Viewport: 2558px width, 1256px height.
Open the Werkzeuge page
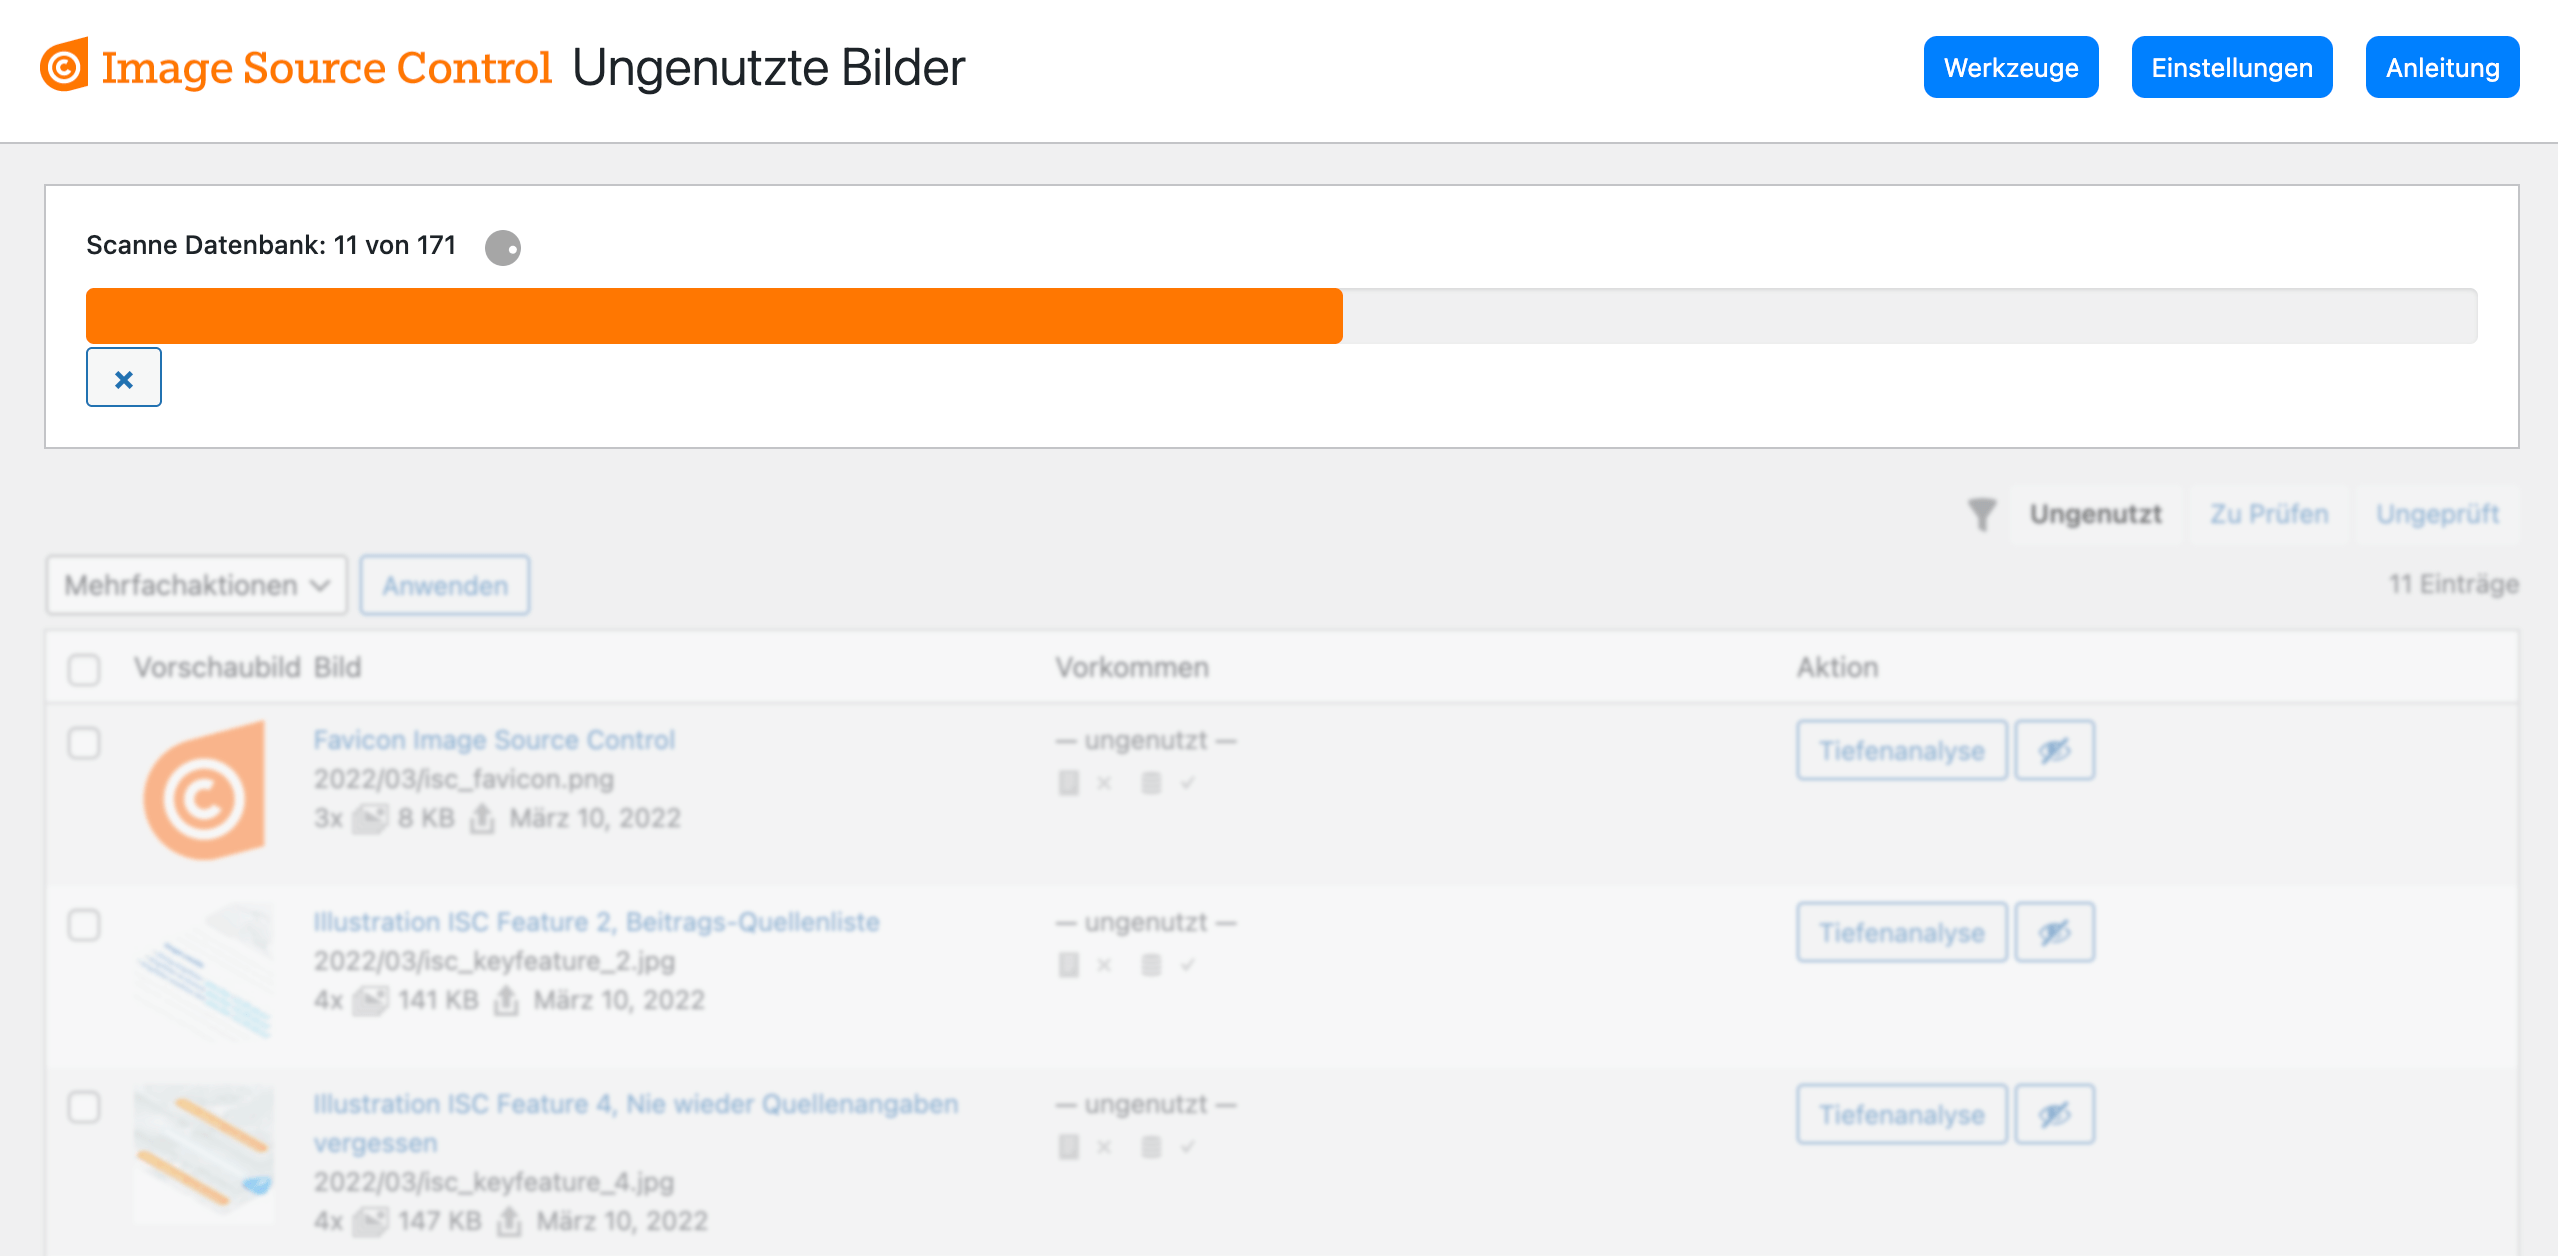click(2011, 67)
